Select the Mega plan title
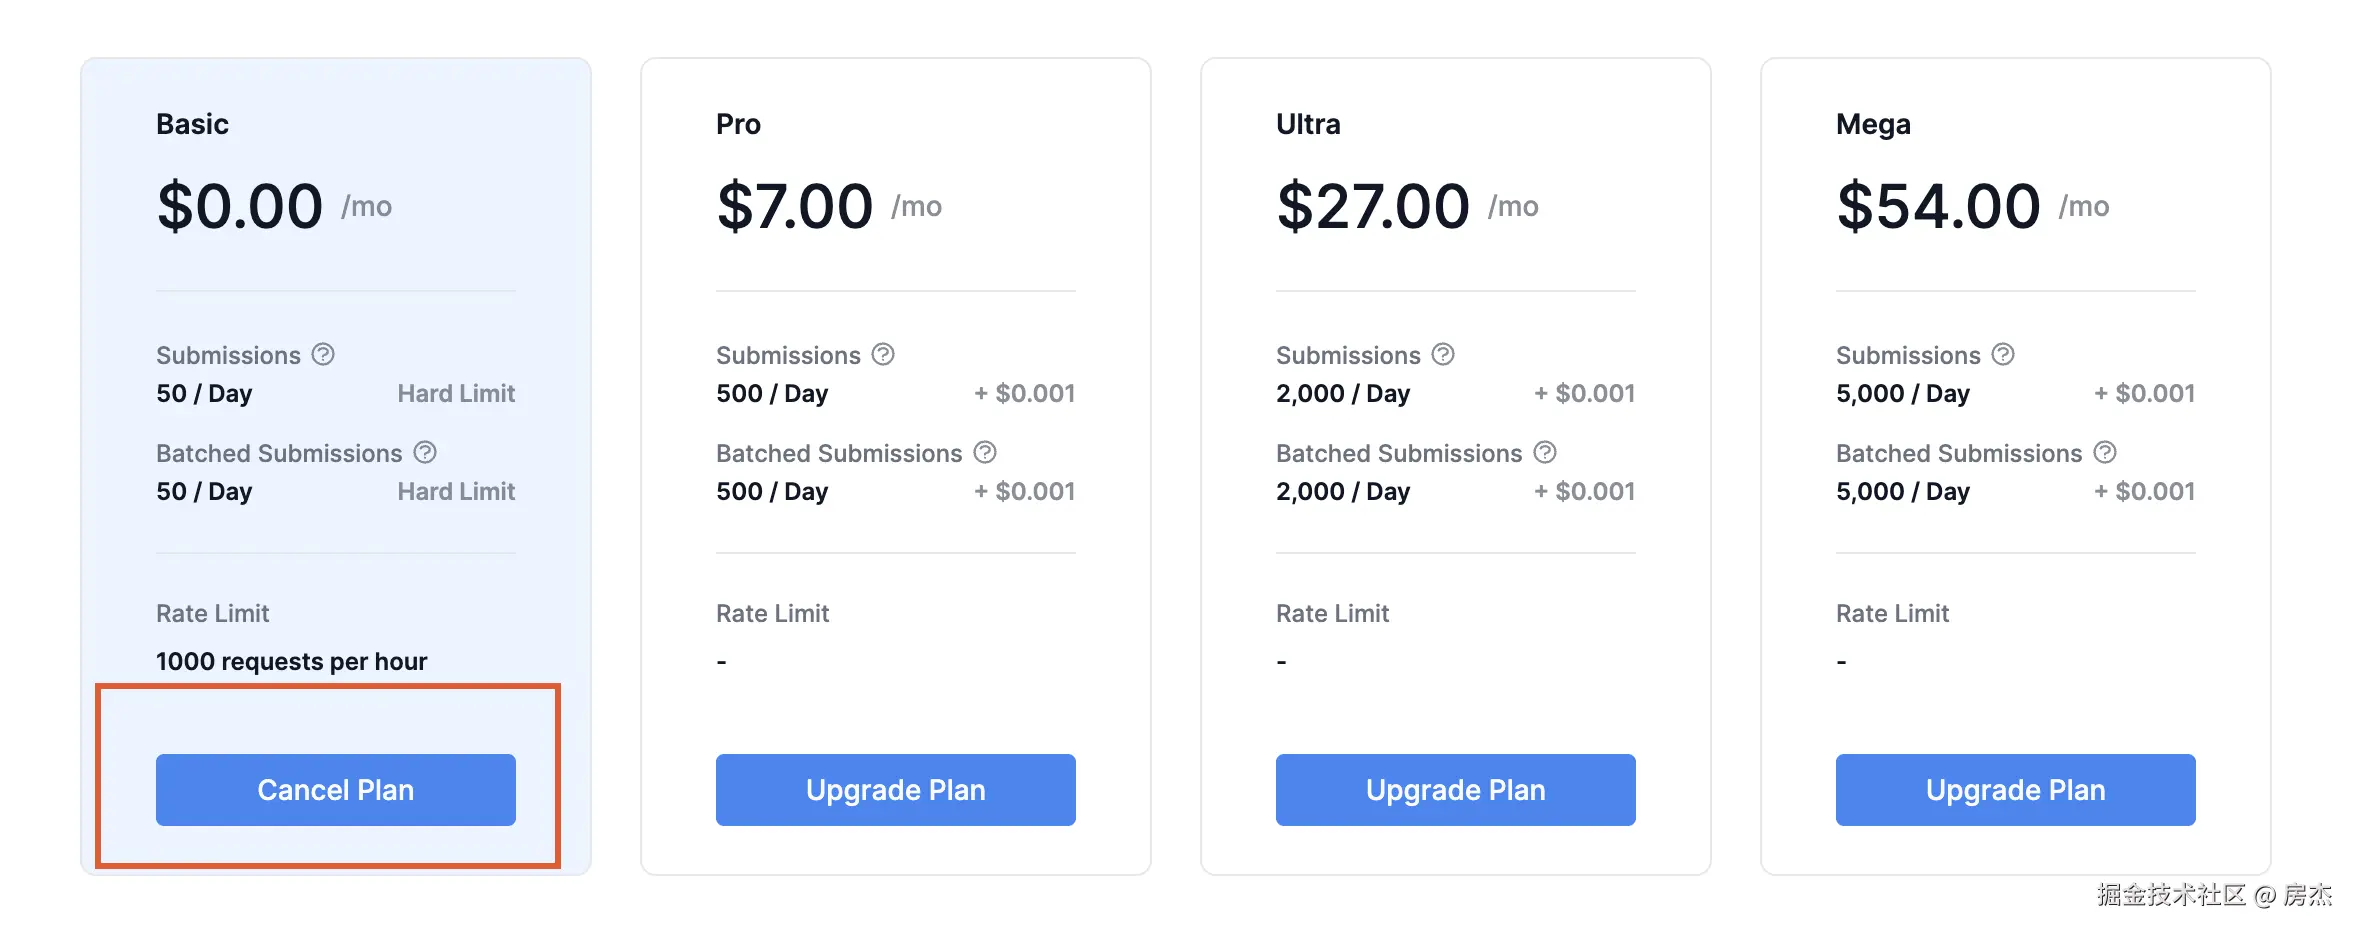2358x934 pixels. [x=1873, y=124]
